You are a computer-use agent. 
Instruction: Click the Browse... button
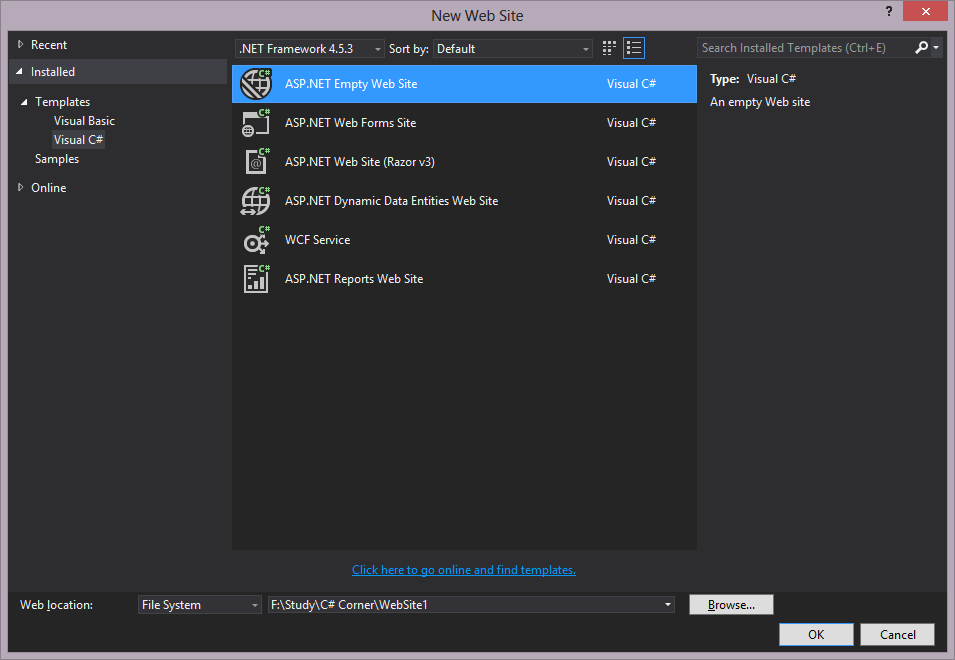point(731,605)
